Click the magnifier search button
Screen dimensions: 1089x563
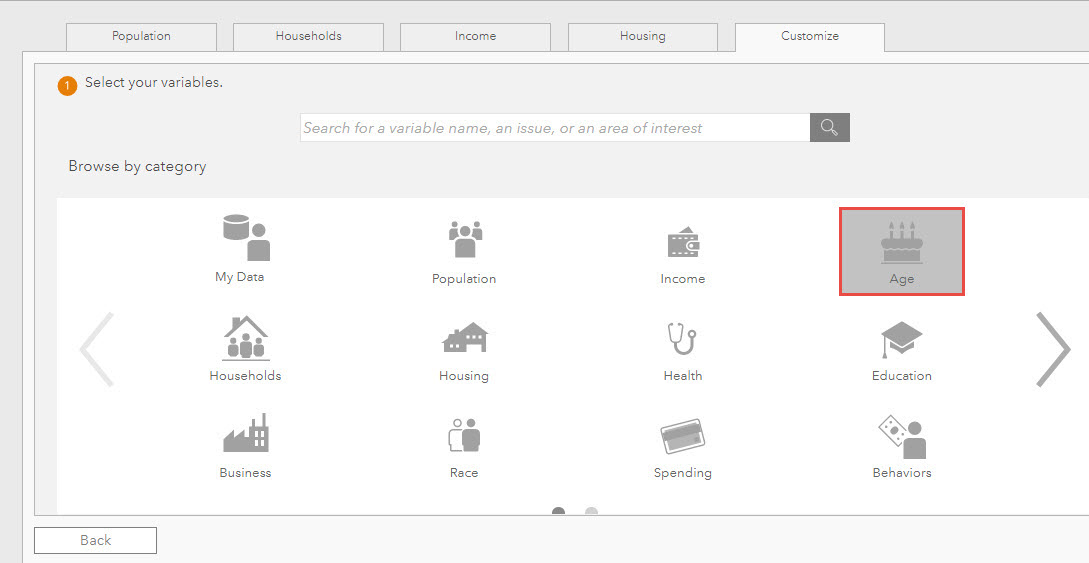coord(829,128)
